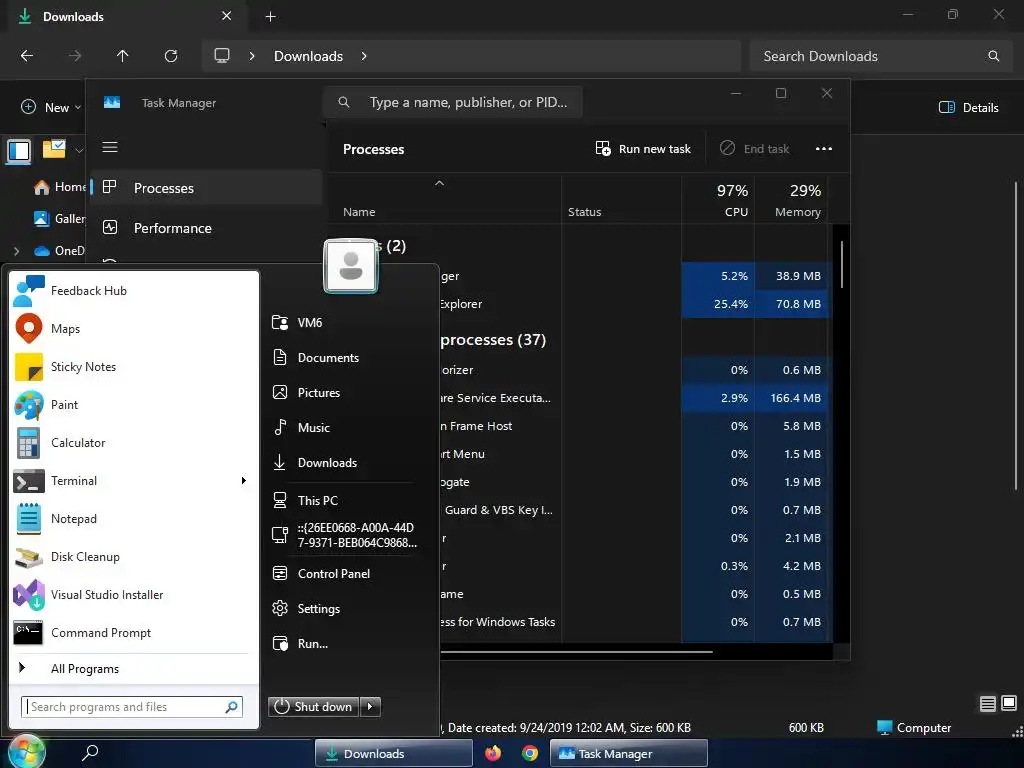Screen dimensions: 1024x768
Task: Click Task Manager vertical scrollbar
Action: (x=842, y=264)
